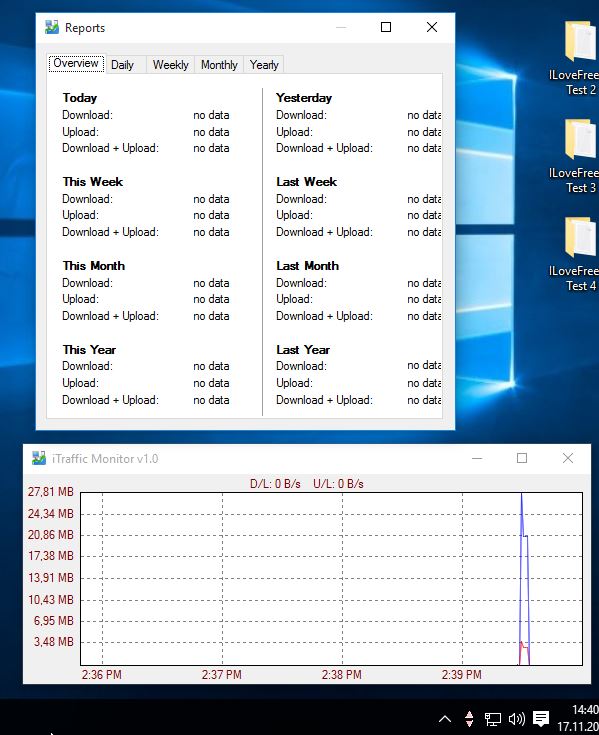Switch to the Daily tab
Screen dimensions: 599x735
point(122,65)
